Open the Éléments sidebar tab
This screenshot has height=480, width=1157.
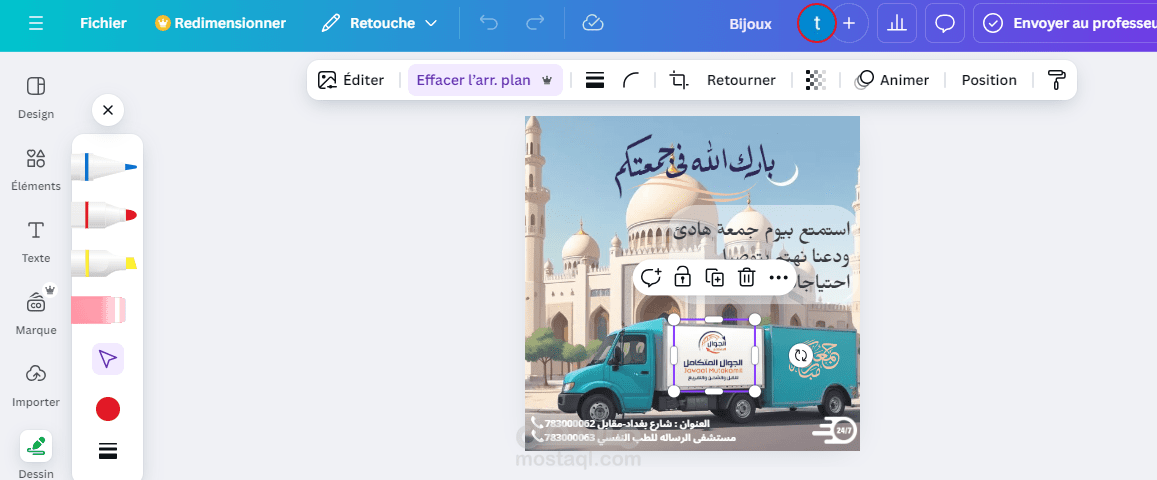coord(35,170)
